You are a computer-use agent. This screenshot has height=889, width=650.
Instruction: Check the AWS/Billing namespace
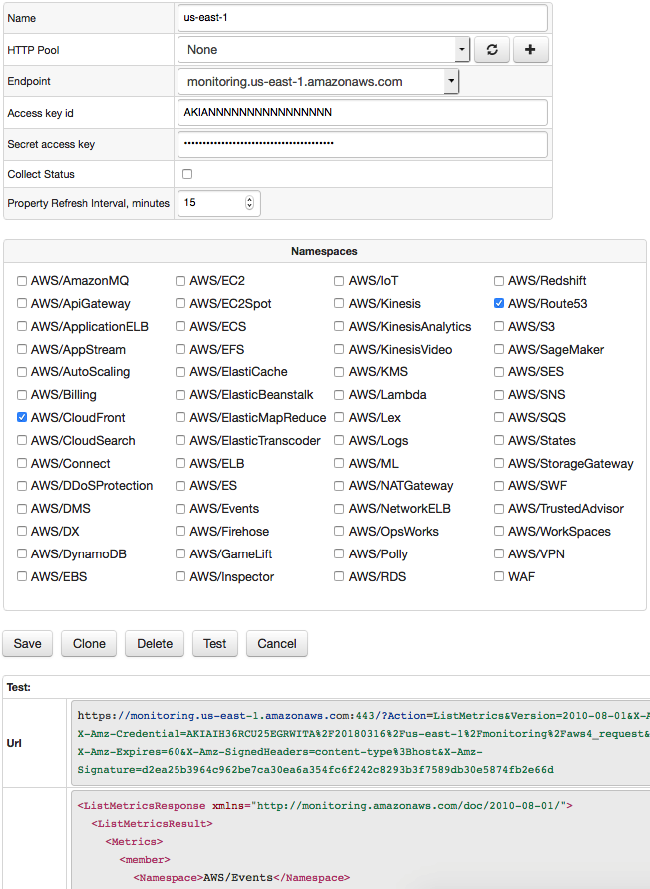22,395
